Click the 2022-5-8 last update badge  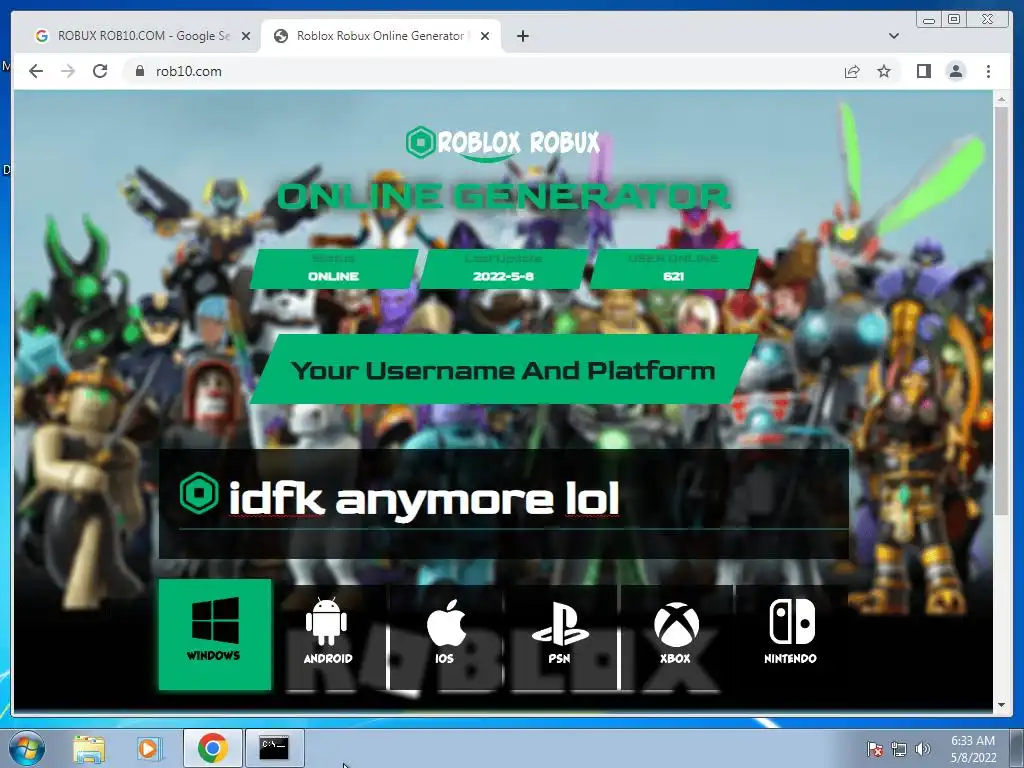pyautogui.click(x=504, y=269)
